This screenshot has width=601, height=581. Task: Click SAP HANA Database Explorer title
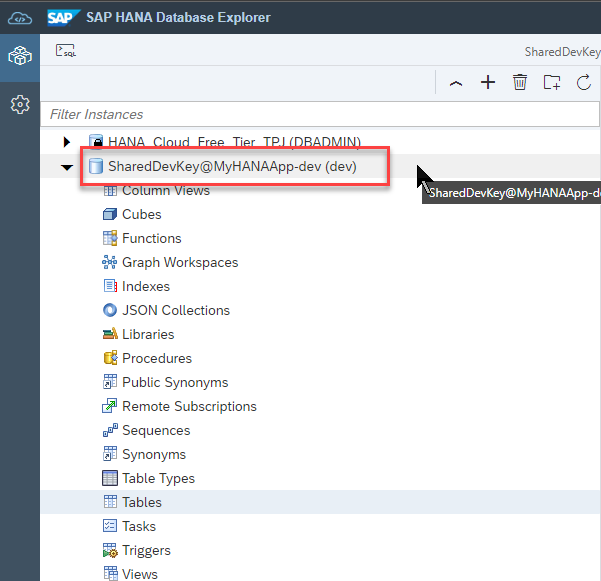coord(178,18)
